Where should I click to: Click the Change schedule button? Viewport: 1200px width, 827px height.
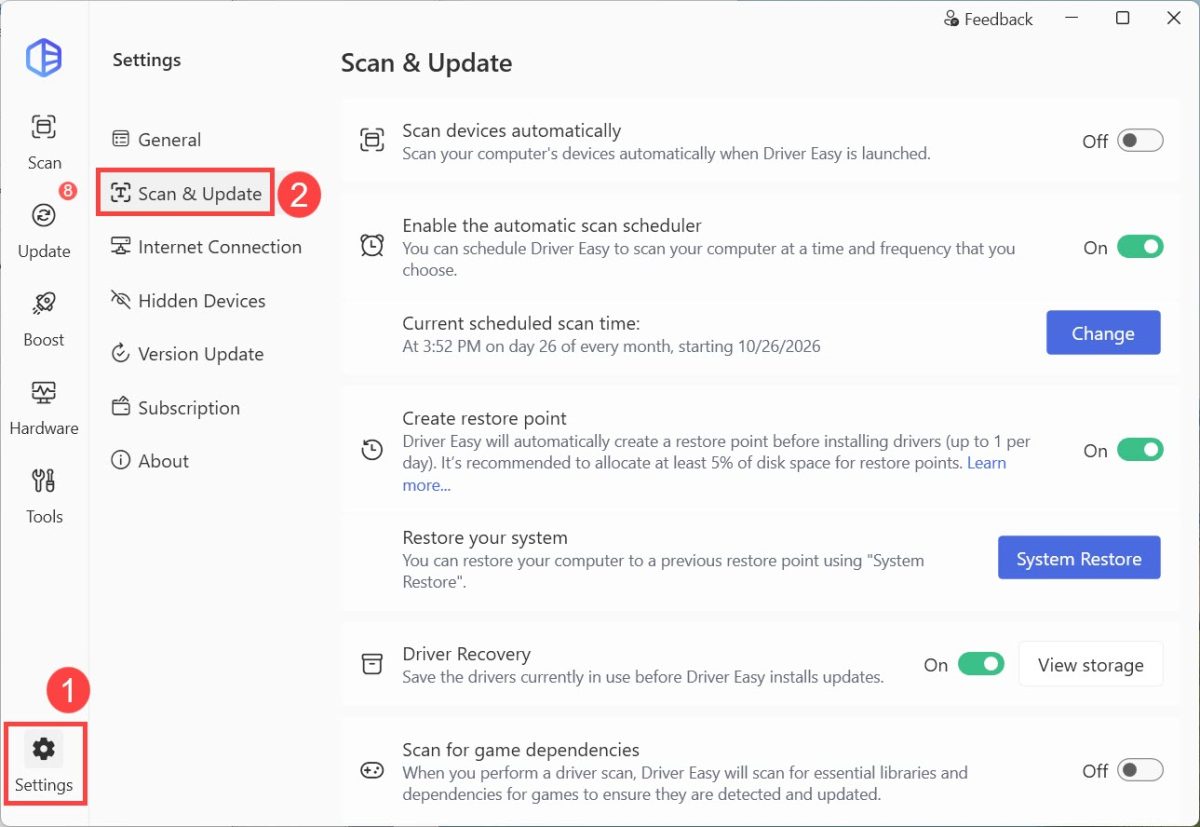[1103, 333]
